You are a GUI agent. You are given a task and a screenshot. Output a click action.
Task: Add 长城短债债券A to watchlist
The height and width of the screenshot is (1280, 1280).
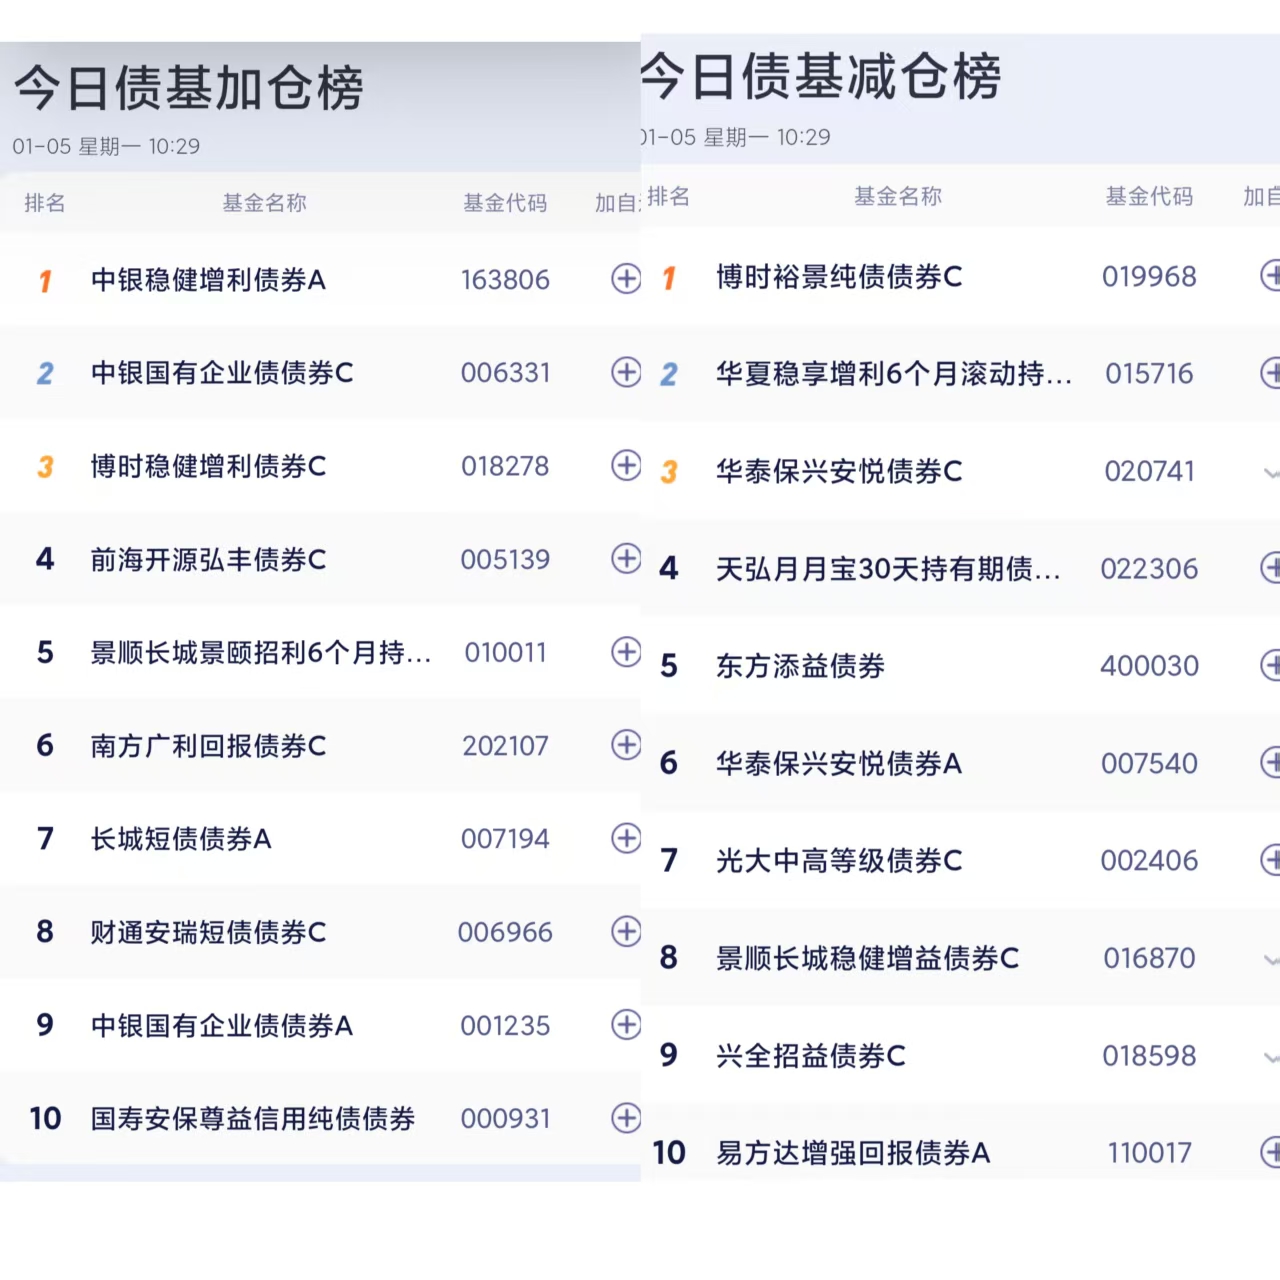click(x=626, y=838)
